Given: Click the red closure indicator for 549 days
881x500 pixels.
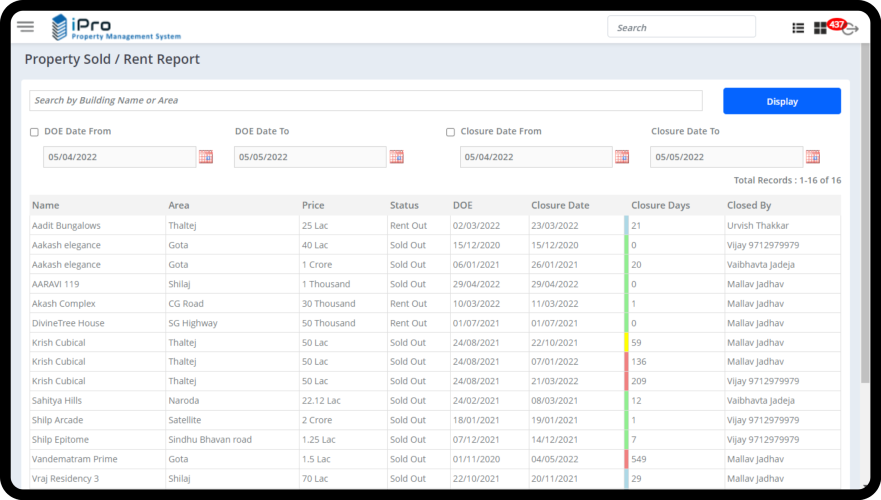Looking at the screenshot, I should click(626, 459).
